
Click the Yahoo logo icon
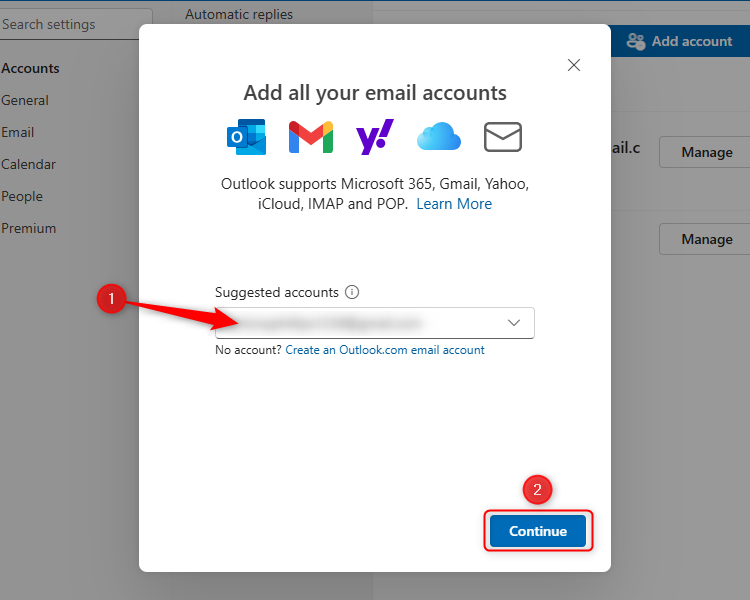[375, 137]
